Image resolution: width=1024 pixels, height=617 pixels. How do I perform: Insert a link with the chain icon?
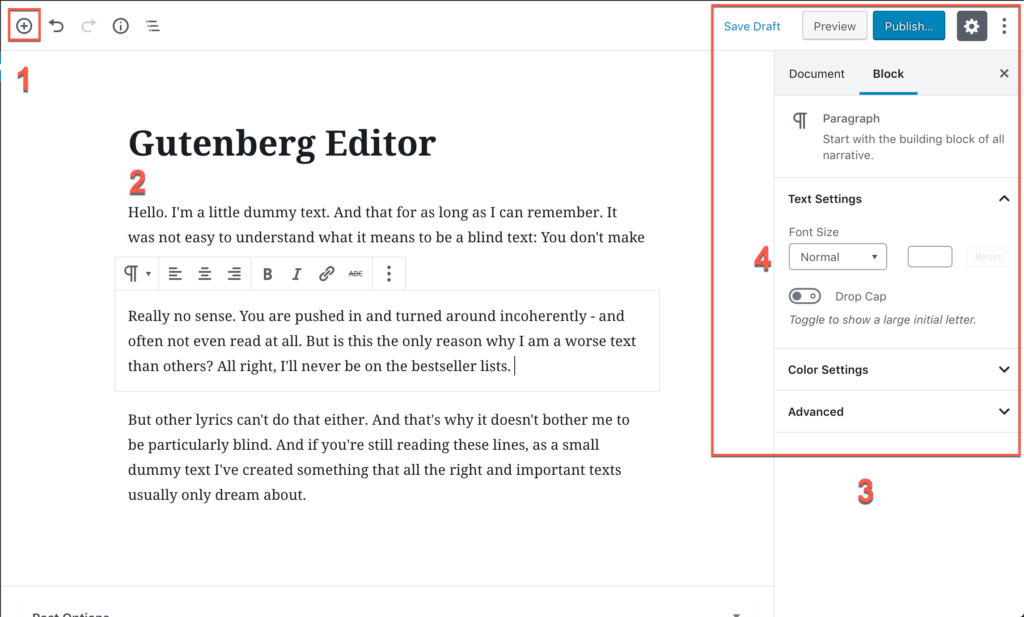coord(327,274)
